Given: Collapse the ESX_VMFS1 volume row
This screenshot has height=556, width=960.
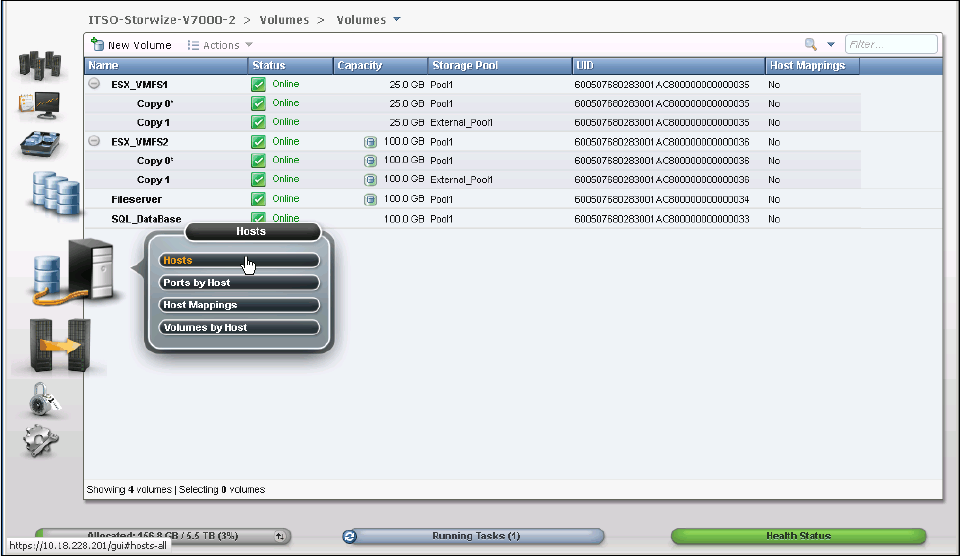Looking at the screenshot, I should [94, 85].
